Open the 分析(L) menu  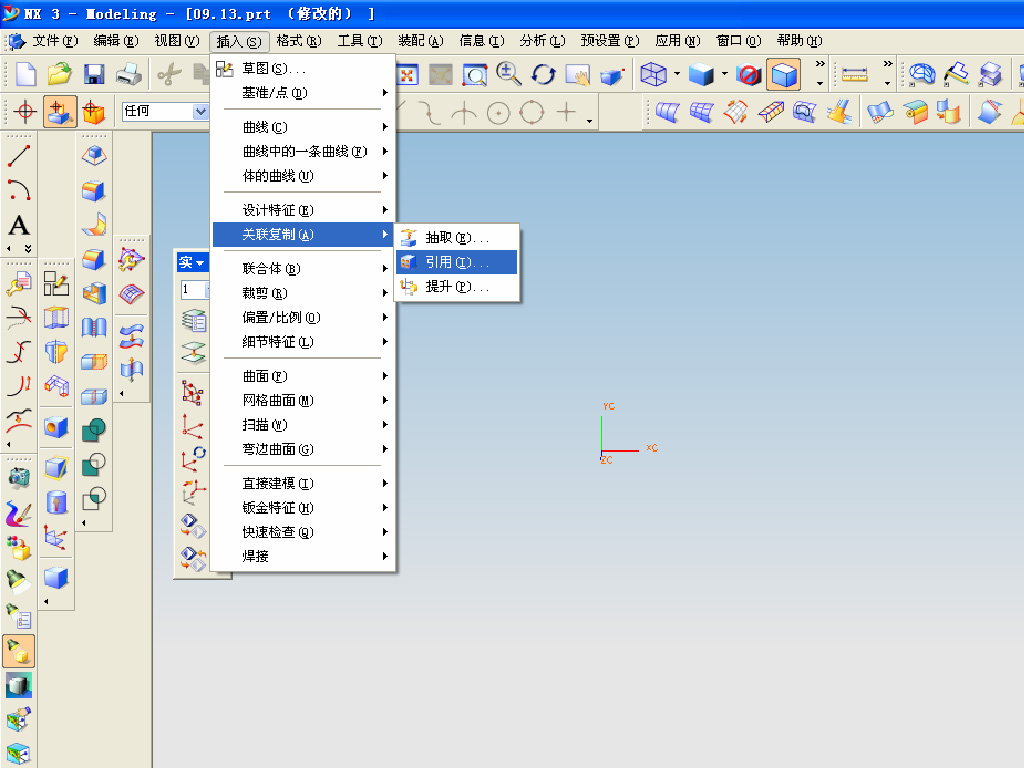[542, 40]
